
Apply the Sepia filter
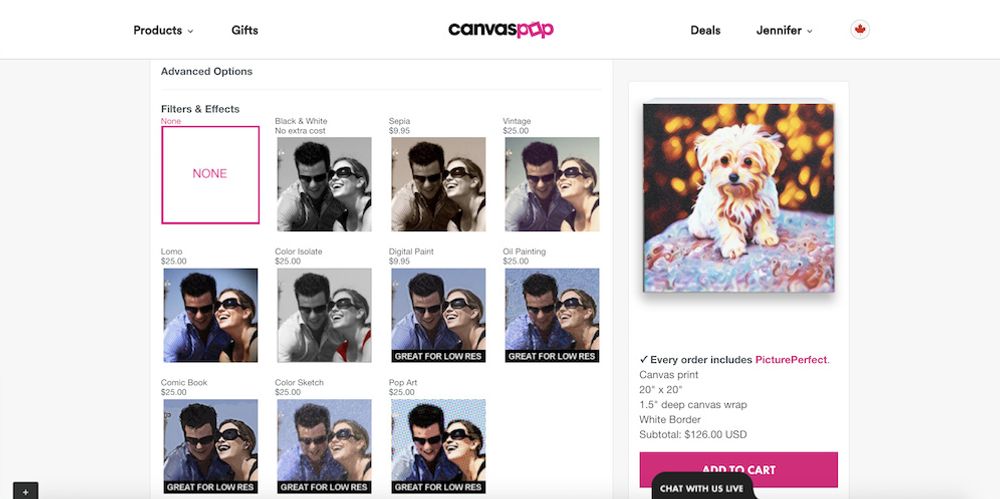[438, 184]
